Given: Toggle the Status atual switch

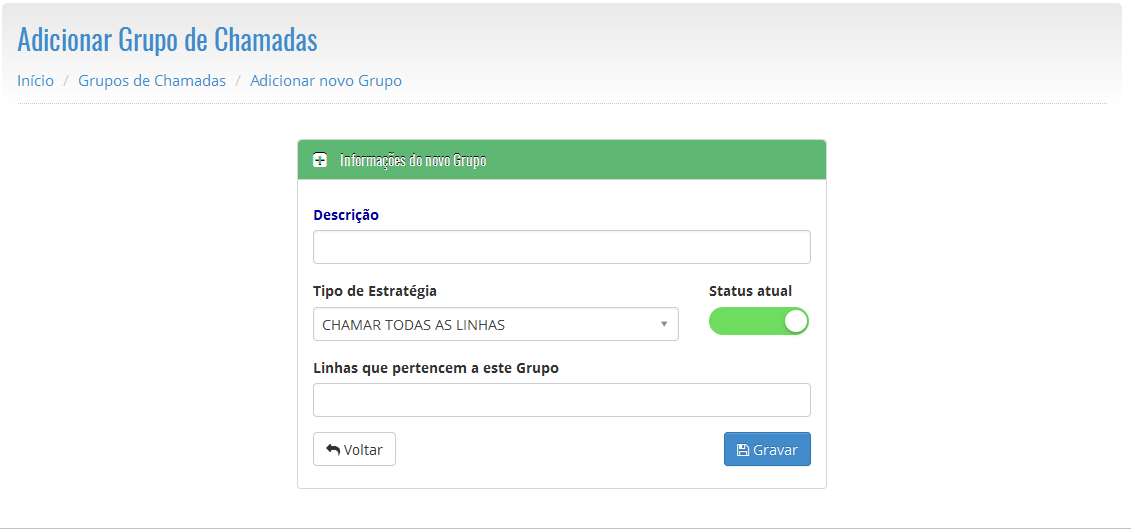Looking at the screenshot, I should click(x=759, y=321).
